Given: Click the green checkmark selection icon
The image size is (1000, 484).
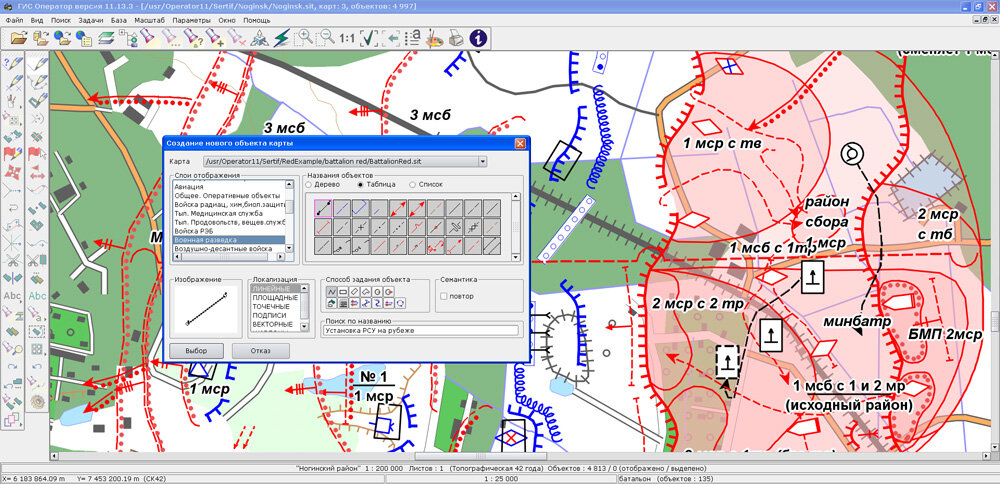Looking at the screenshot, I should pyautogui.click(x=369, y=38).
